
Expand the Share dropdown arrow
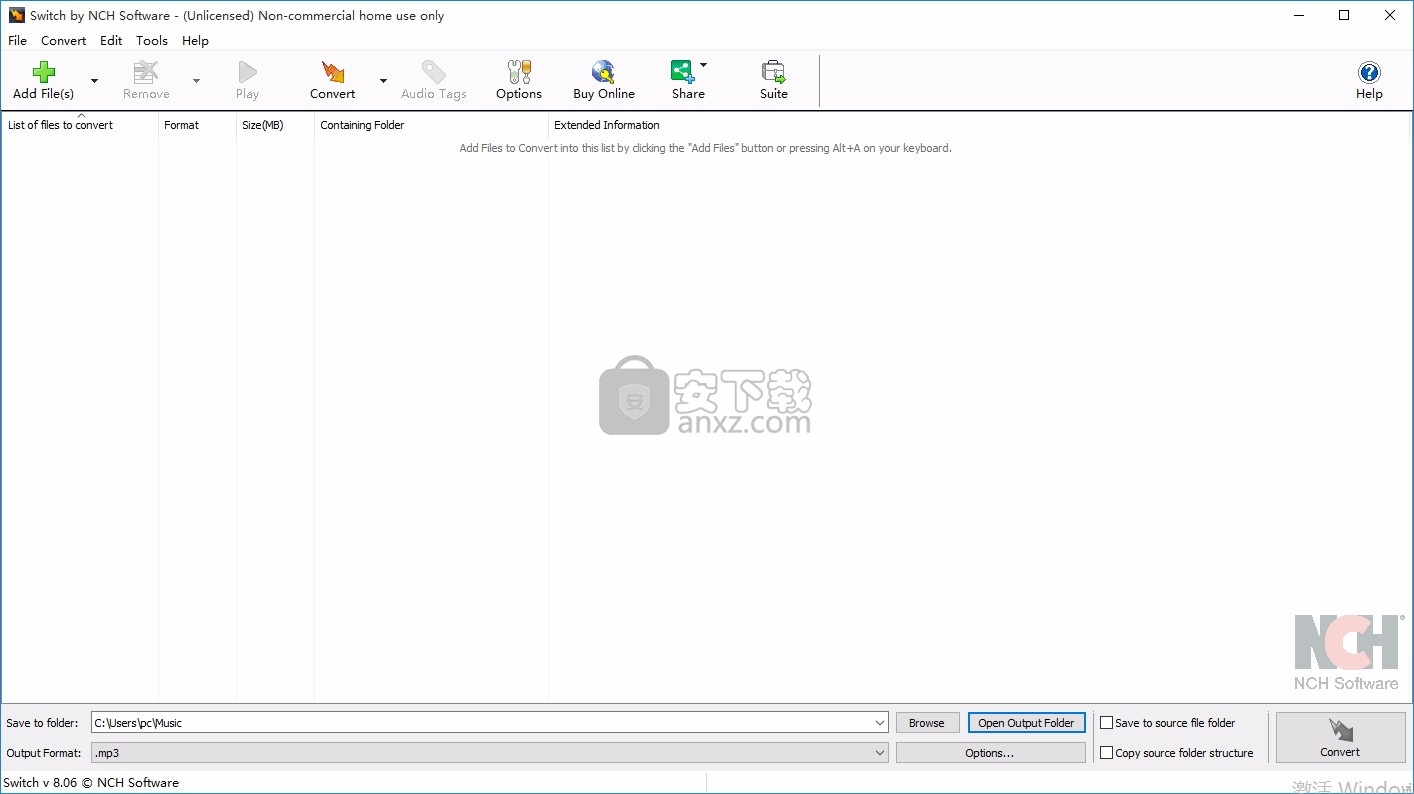703,66
